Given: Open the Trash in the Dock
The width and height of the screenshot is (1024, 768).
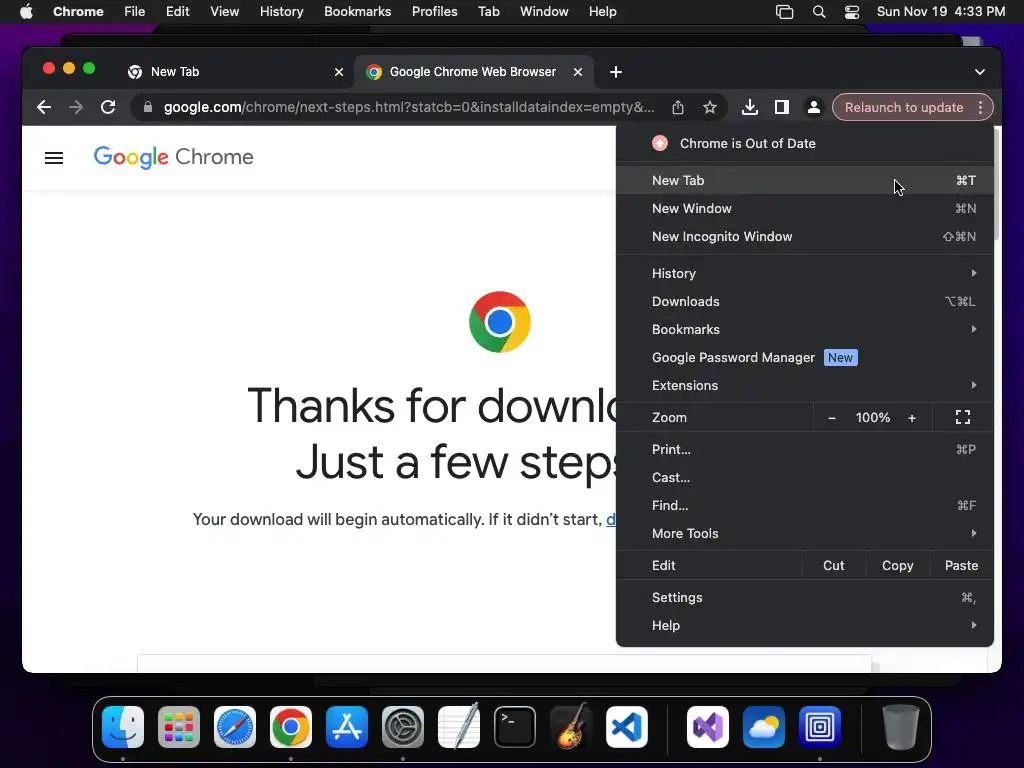Looking at the screenshot, I should 901,727.
